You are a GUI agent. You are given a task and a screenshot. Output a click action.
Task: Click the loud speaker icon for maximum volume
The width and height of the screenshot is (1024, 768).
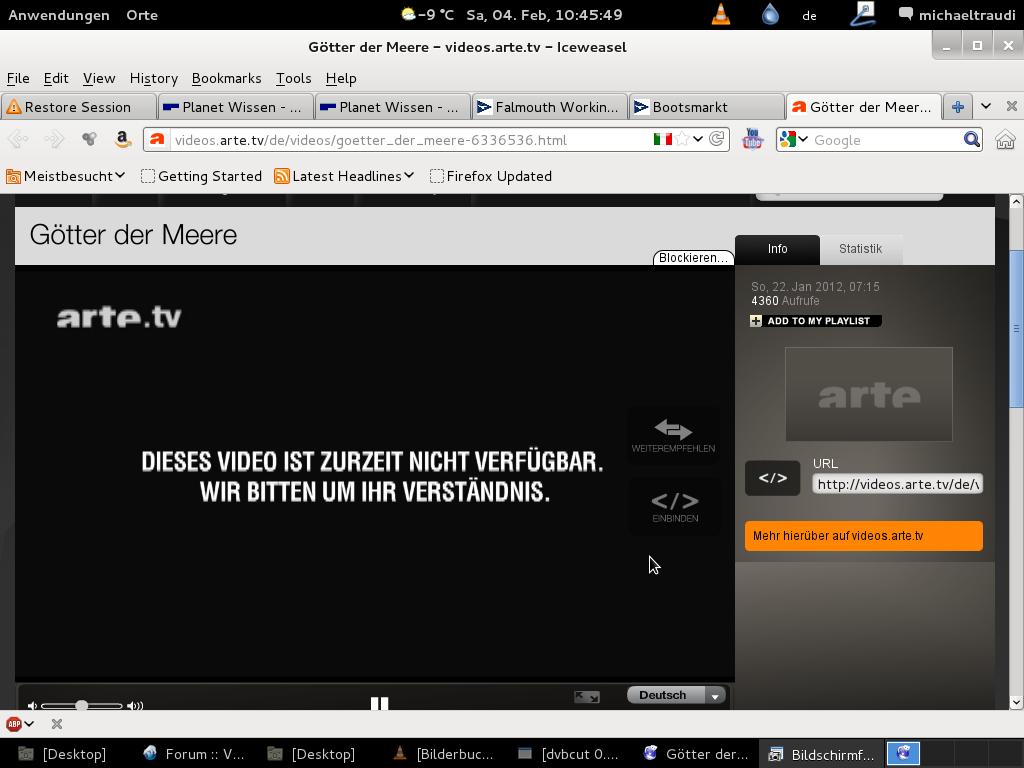click(135, 705)
